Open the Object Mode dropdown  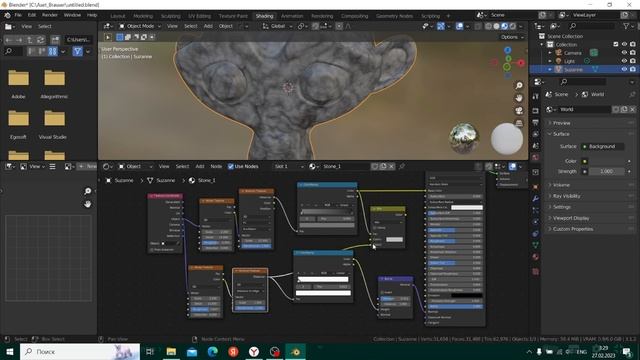coord(140,26)
